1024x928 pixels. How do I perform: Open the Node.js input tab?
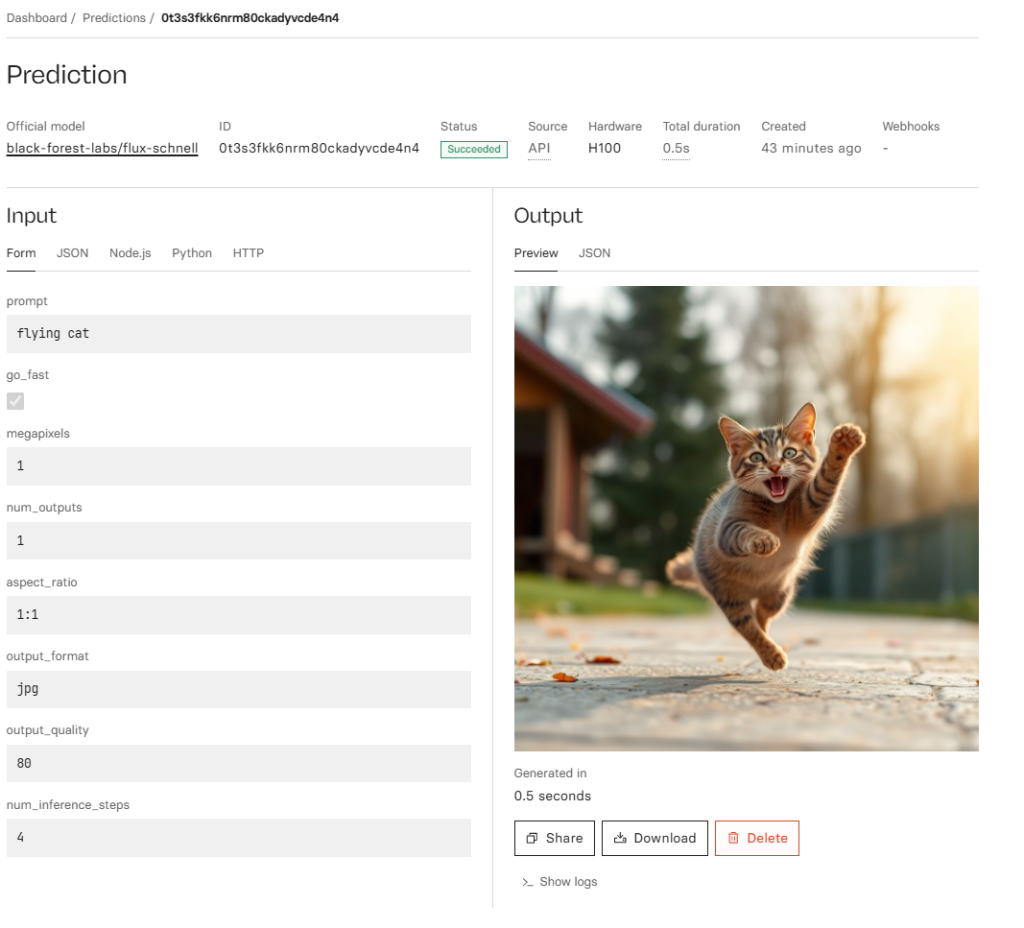pos(130,253)
